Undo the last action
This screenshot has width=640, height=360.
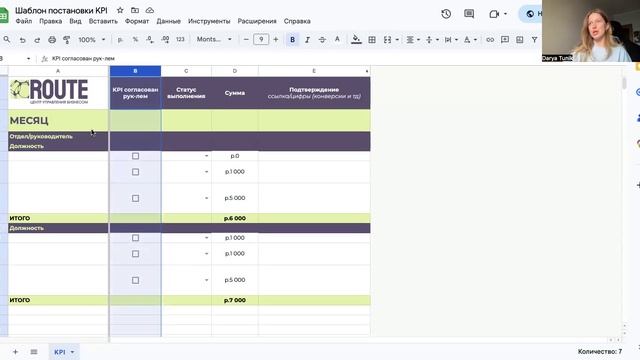(22, 40)
